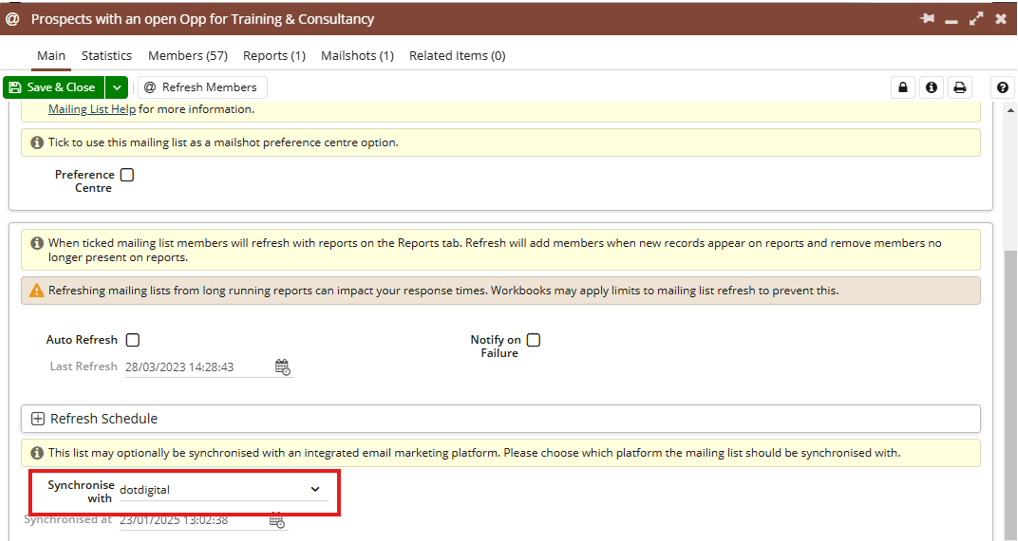Open the Members (57) tab
The width and height of the screenshot is (1018, 541).
click(x=188, y=56)
